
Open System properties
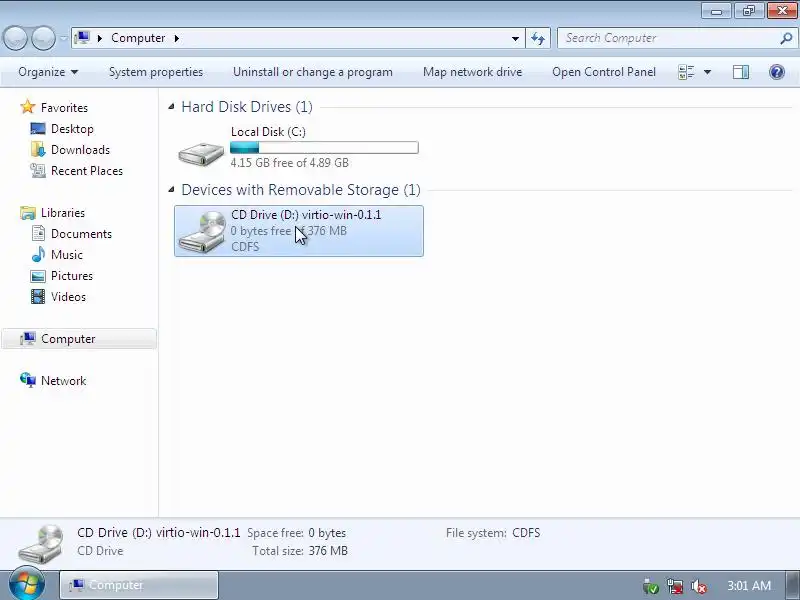(156, 72)
